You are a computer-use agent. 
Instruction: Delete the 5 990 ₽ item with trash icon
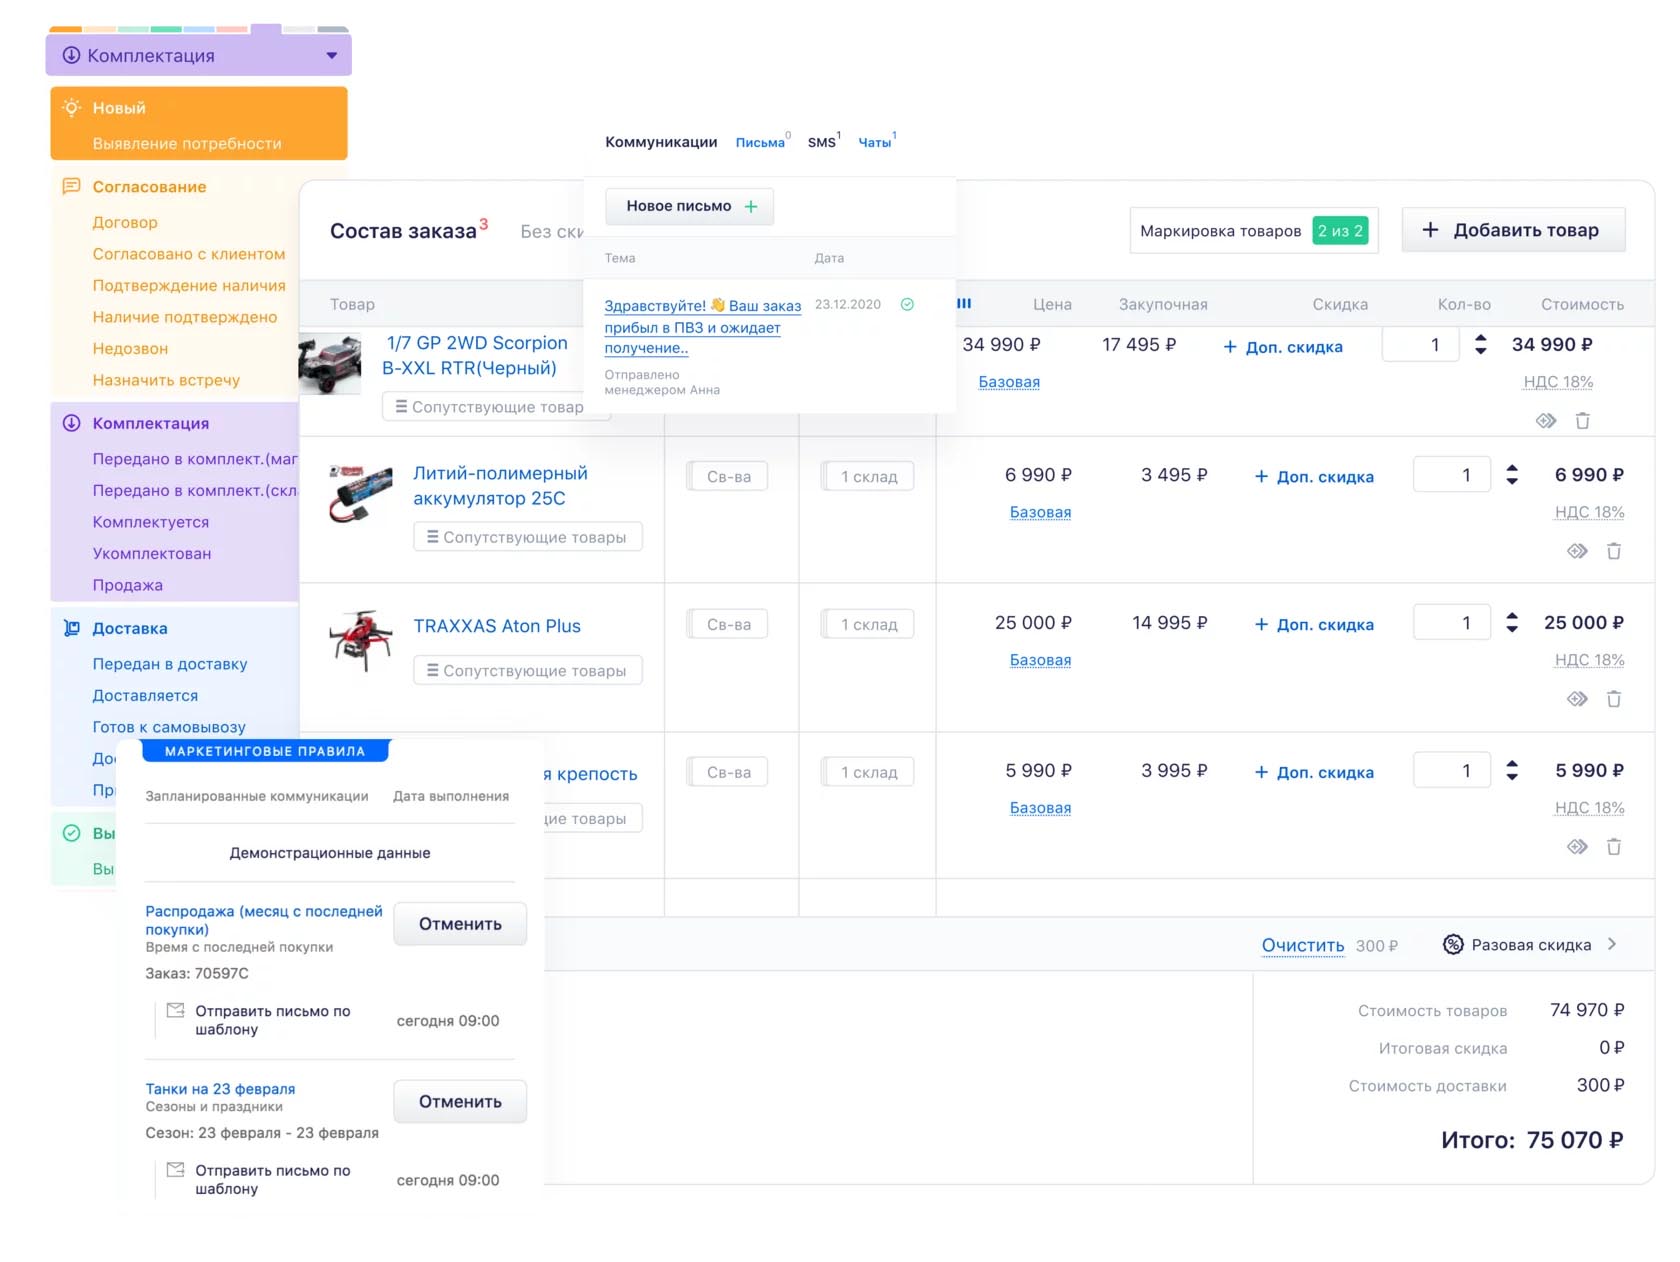point(1613,847)
